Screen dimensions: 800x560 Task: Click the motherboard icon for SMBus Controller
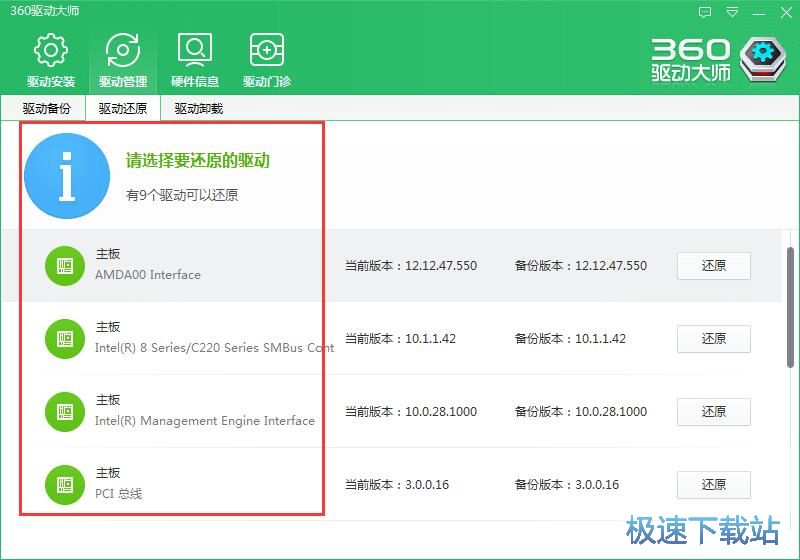tap(65, 339)
